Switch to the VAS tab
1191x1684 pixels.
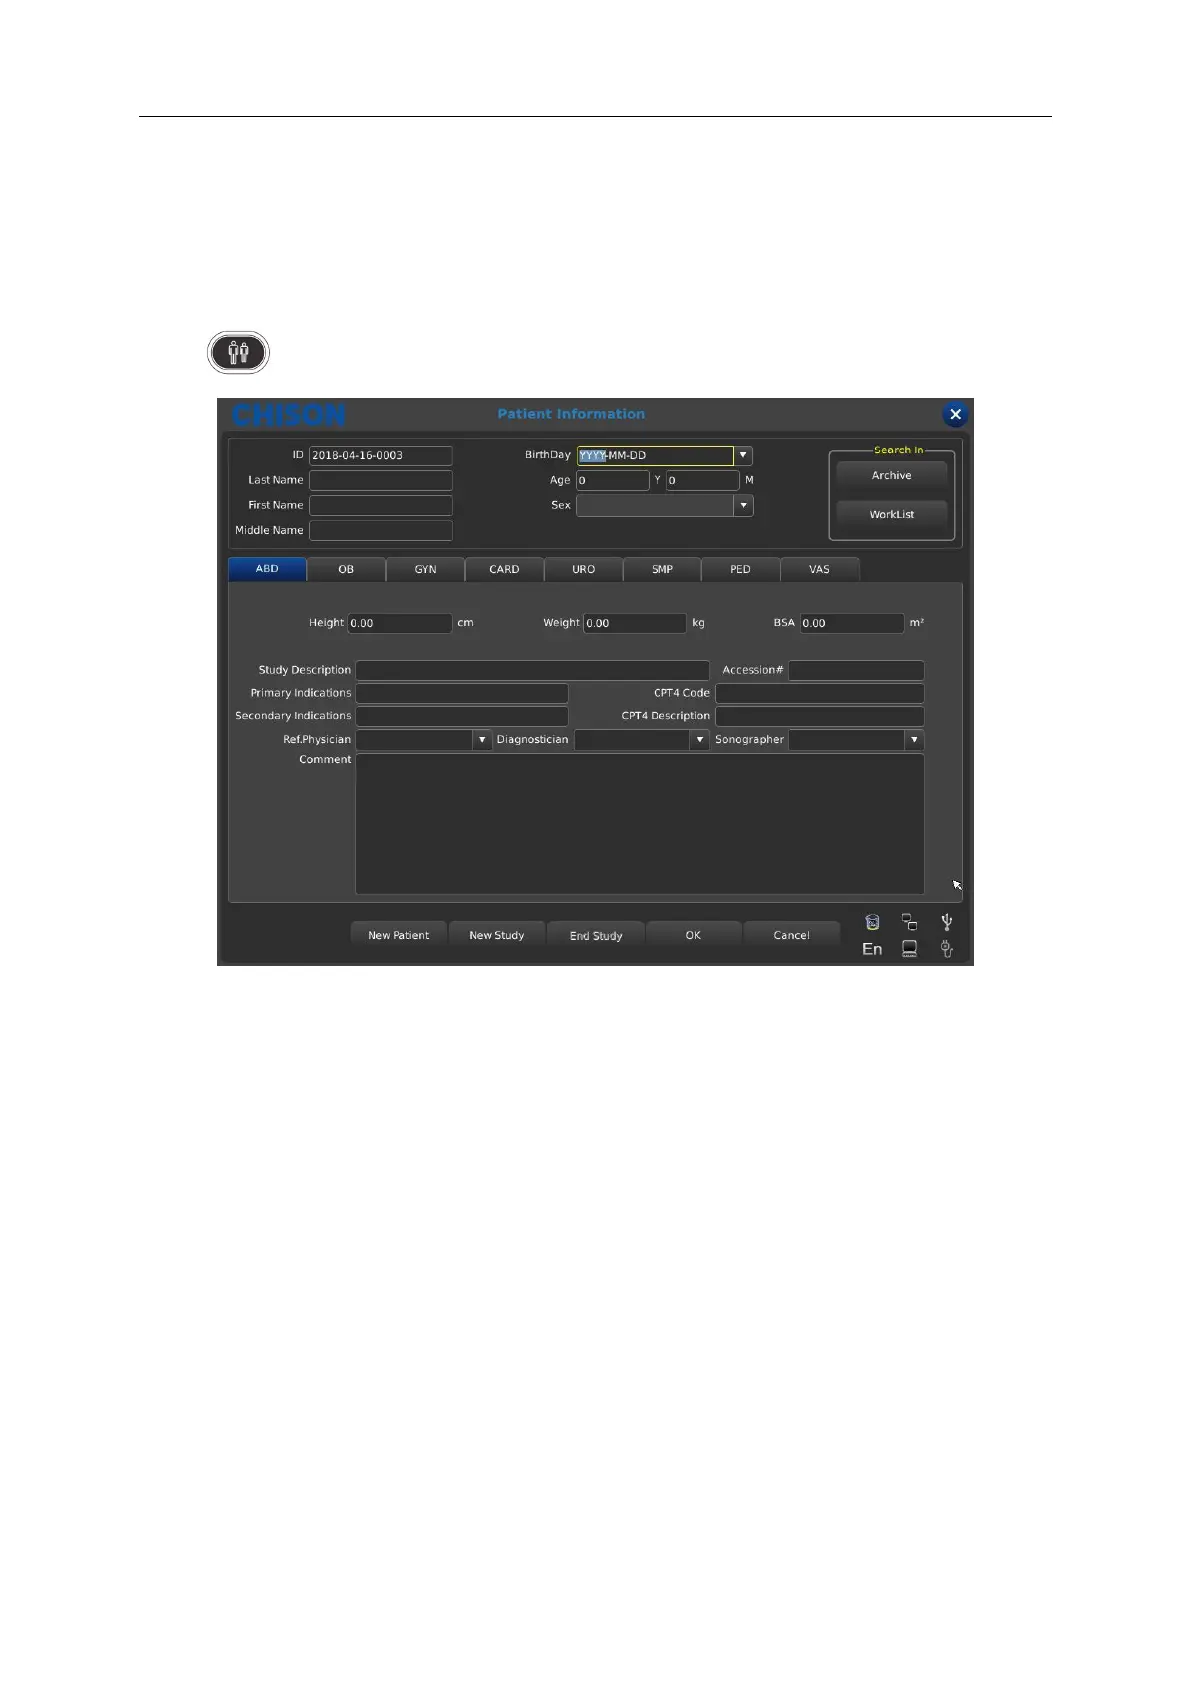[x=819, y=569]
